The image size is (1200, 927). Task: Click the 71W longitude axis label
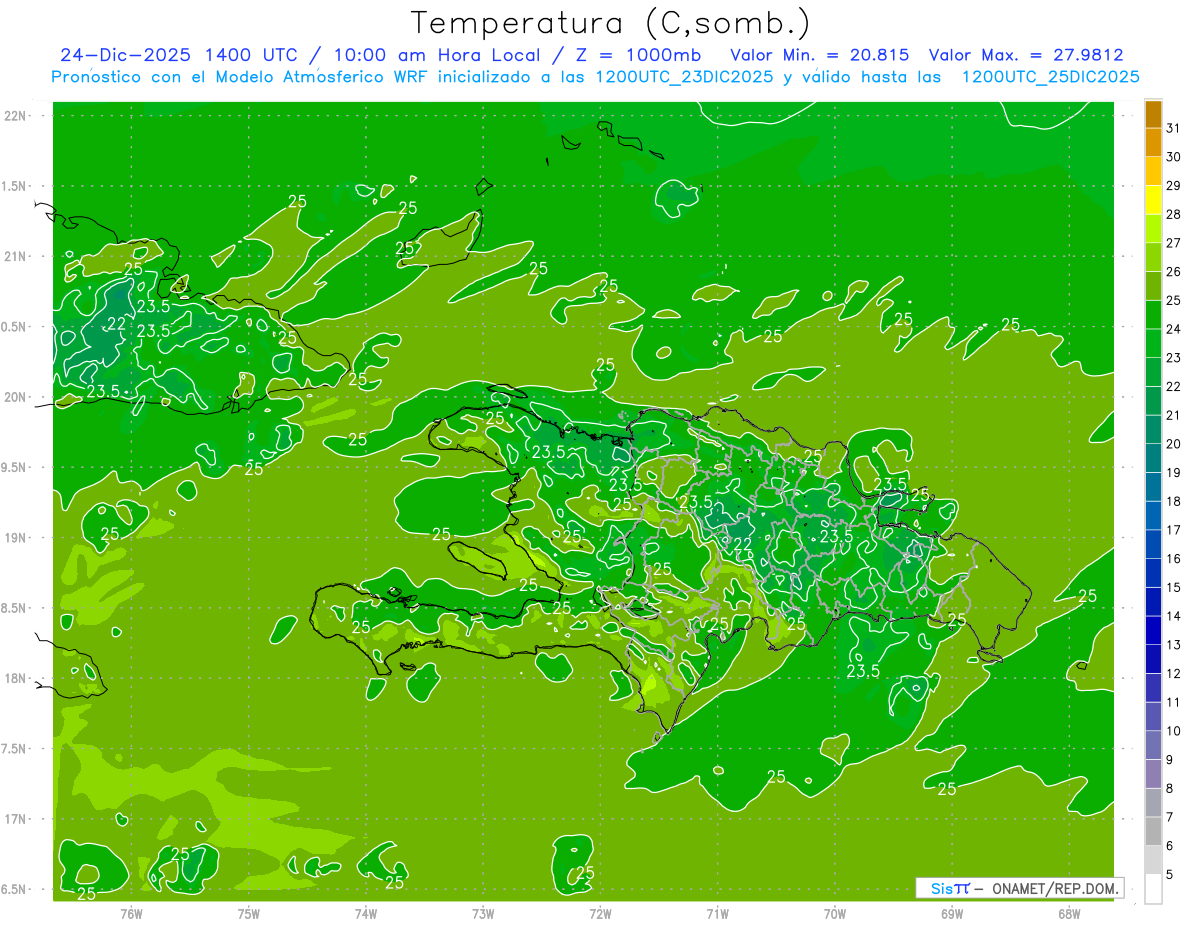coord(717,913)
